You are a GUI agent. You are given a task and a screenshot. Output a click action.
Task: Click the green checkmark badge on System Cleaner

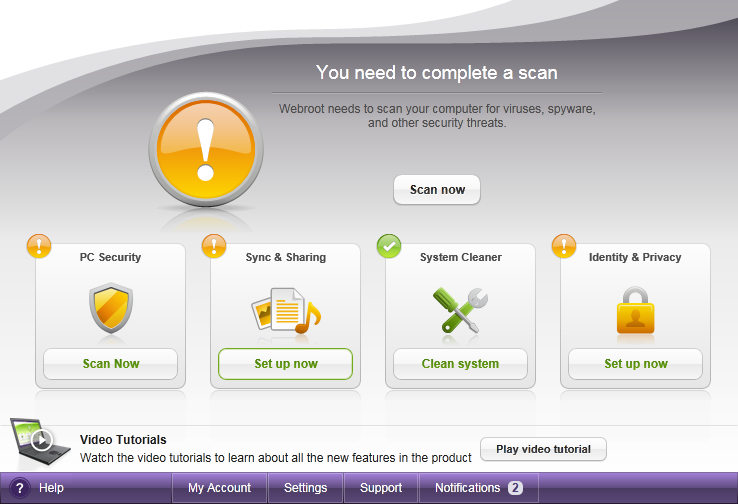click(x=389, y=246)
